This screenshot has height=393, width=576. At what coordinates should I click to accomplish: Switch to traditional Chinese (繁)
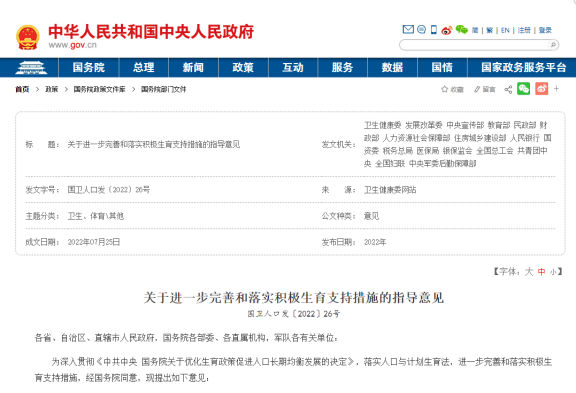pyautogui.click(x=489, y=30)
